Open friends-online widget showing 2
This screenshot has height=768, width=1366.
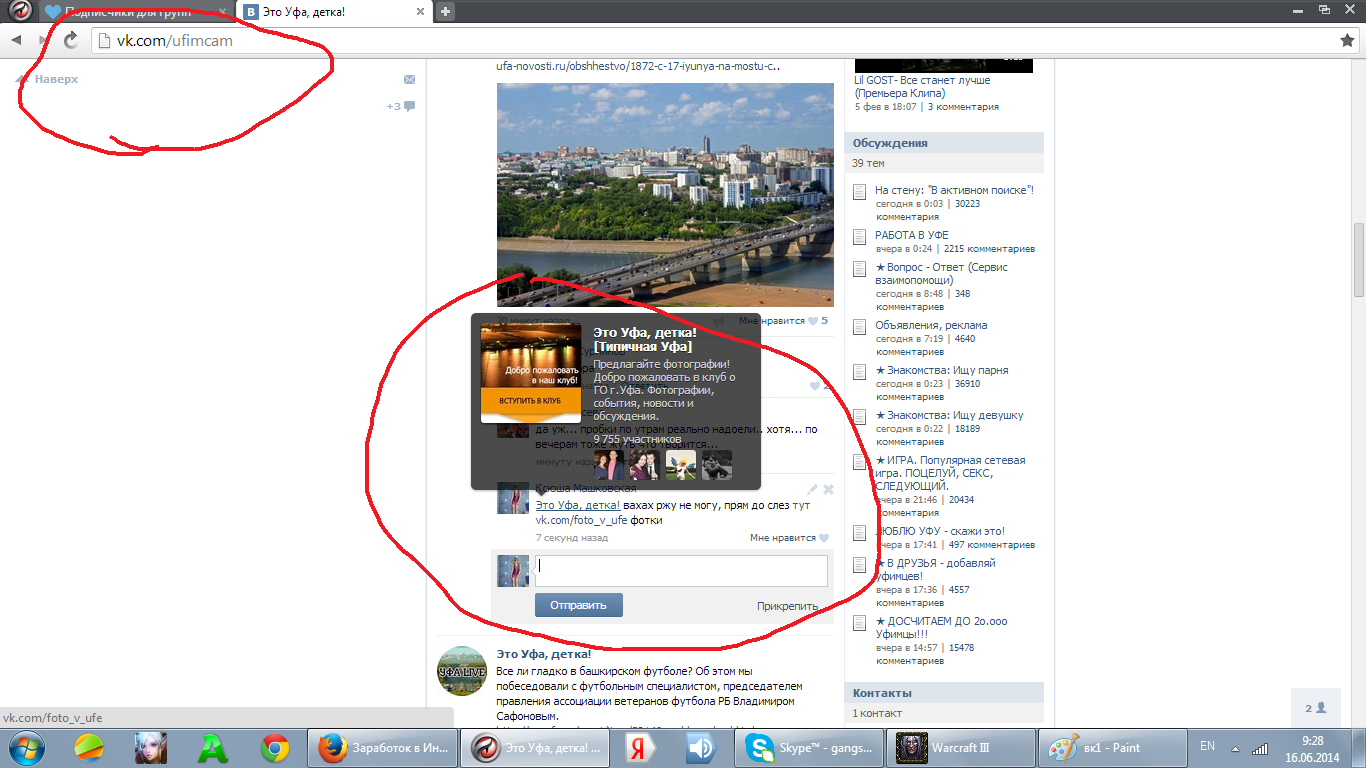click(x=1315, y=708)
